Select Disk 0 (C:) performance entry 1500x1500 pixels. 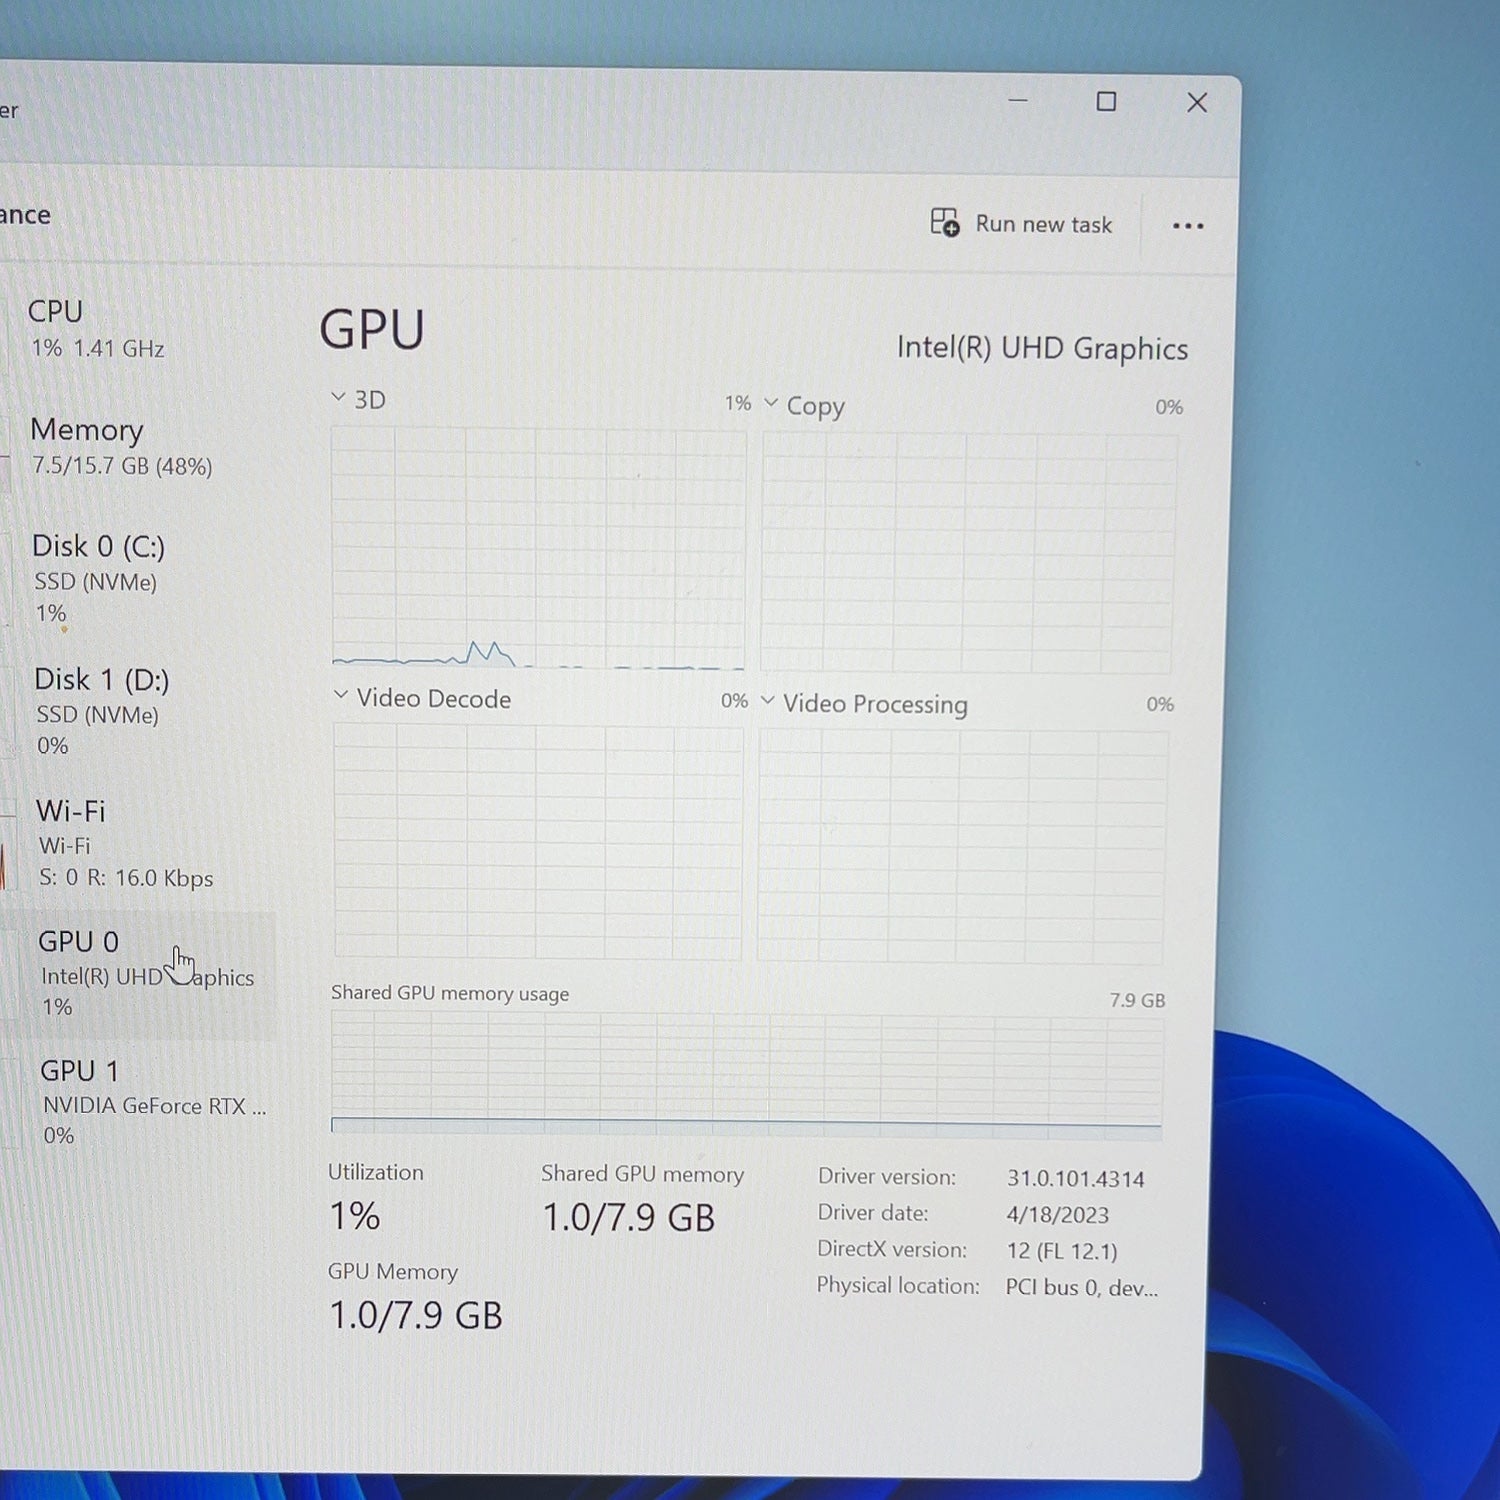(x=140, y=578)
